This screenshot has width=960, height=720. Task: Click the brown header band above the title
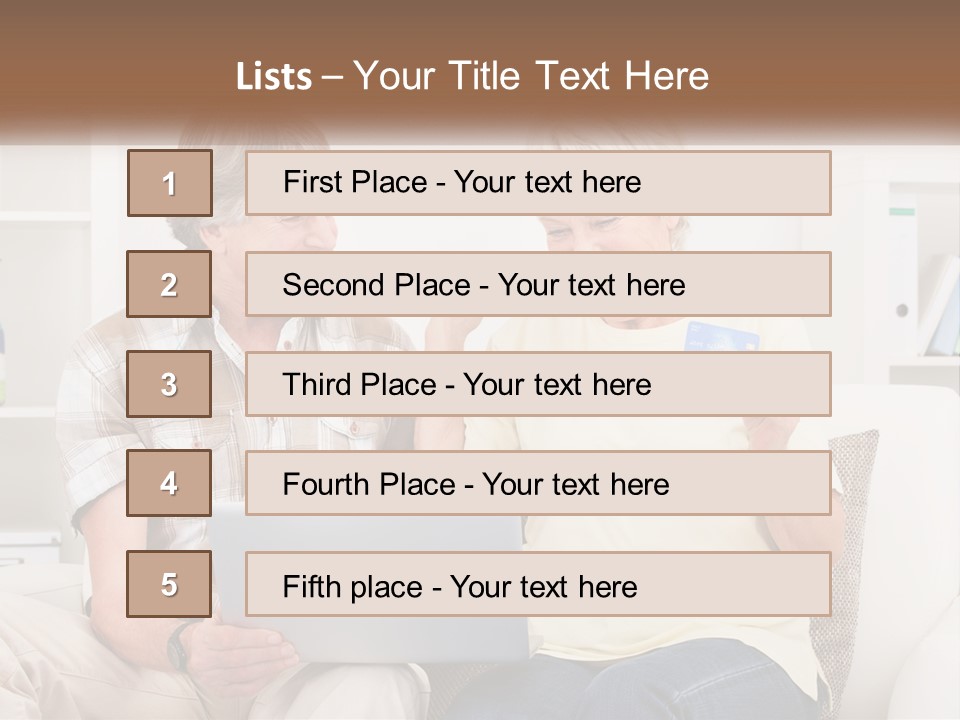point(480,25)
